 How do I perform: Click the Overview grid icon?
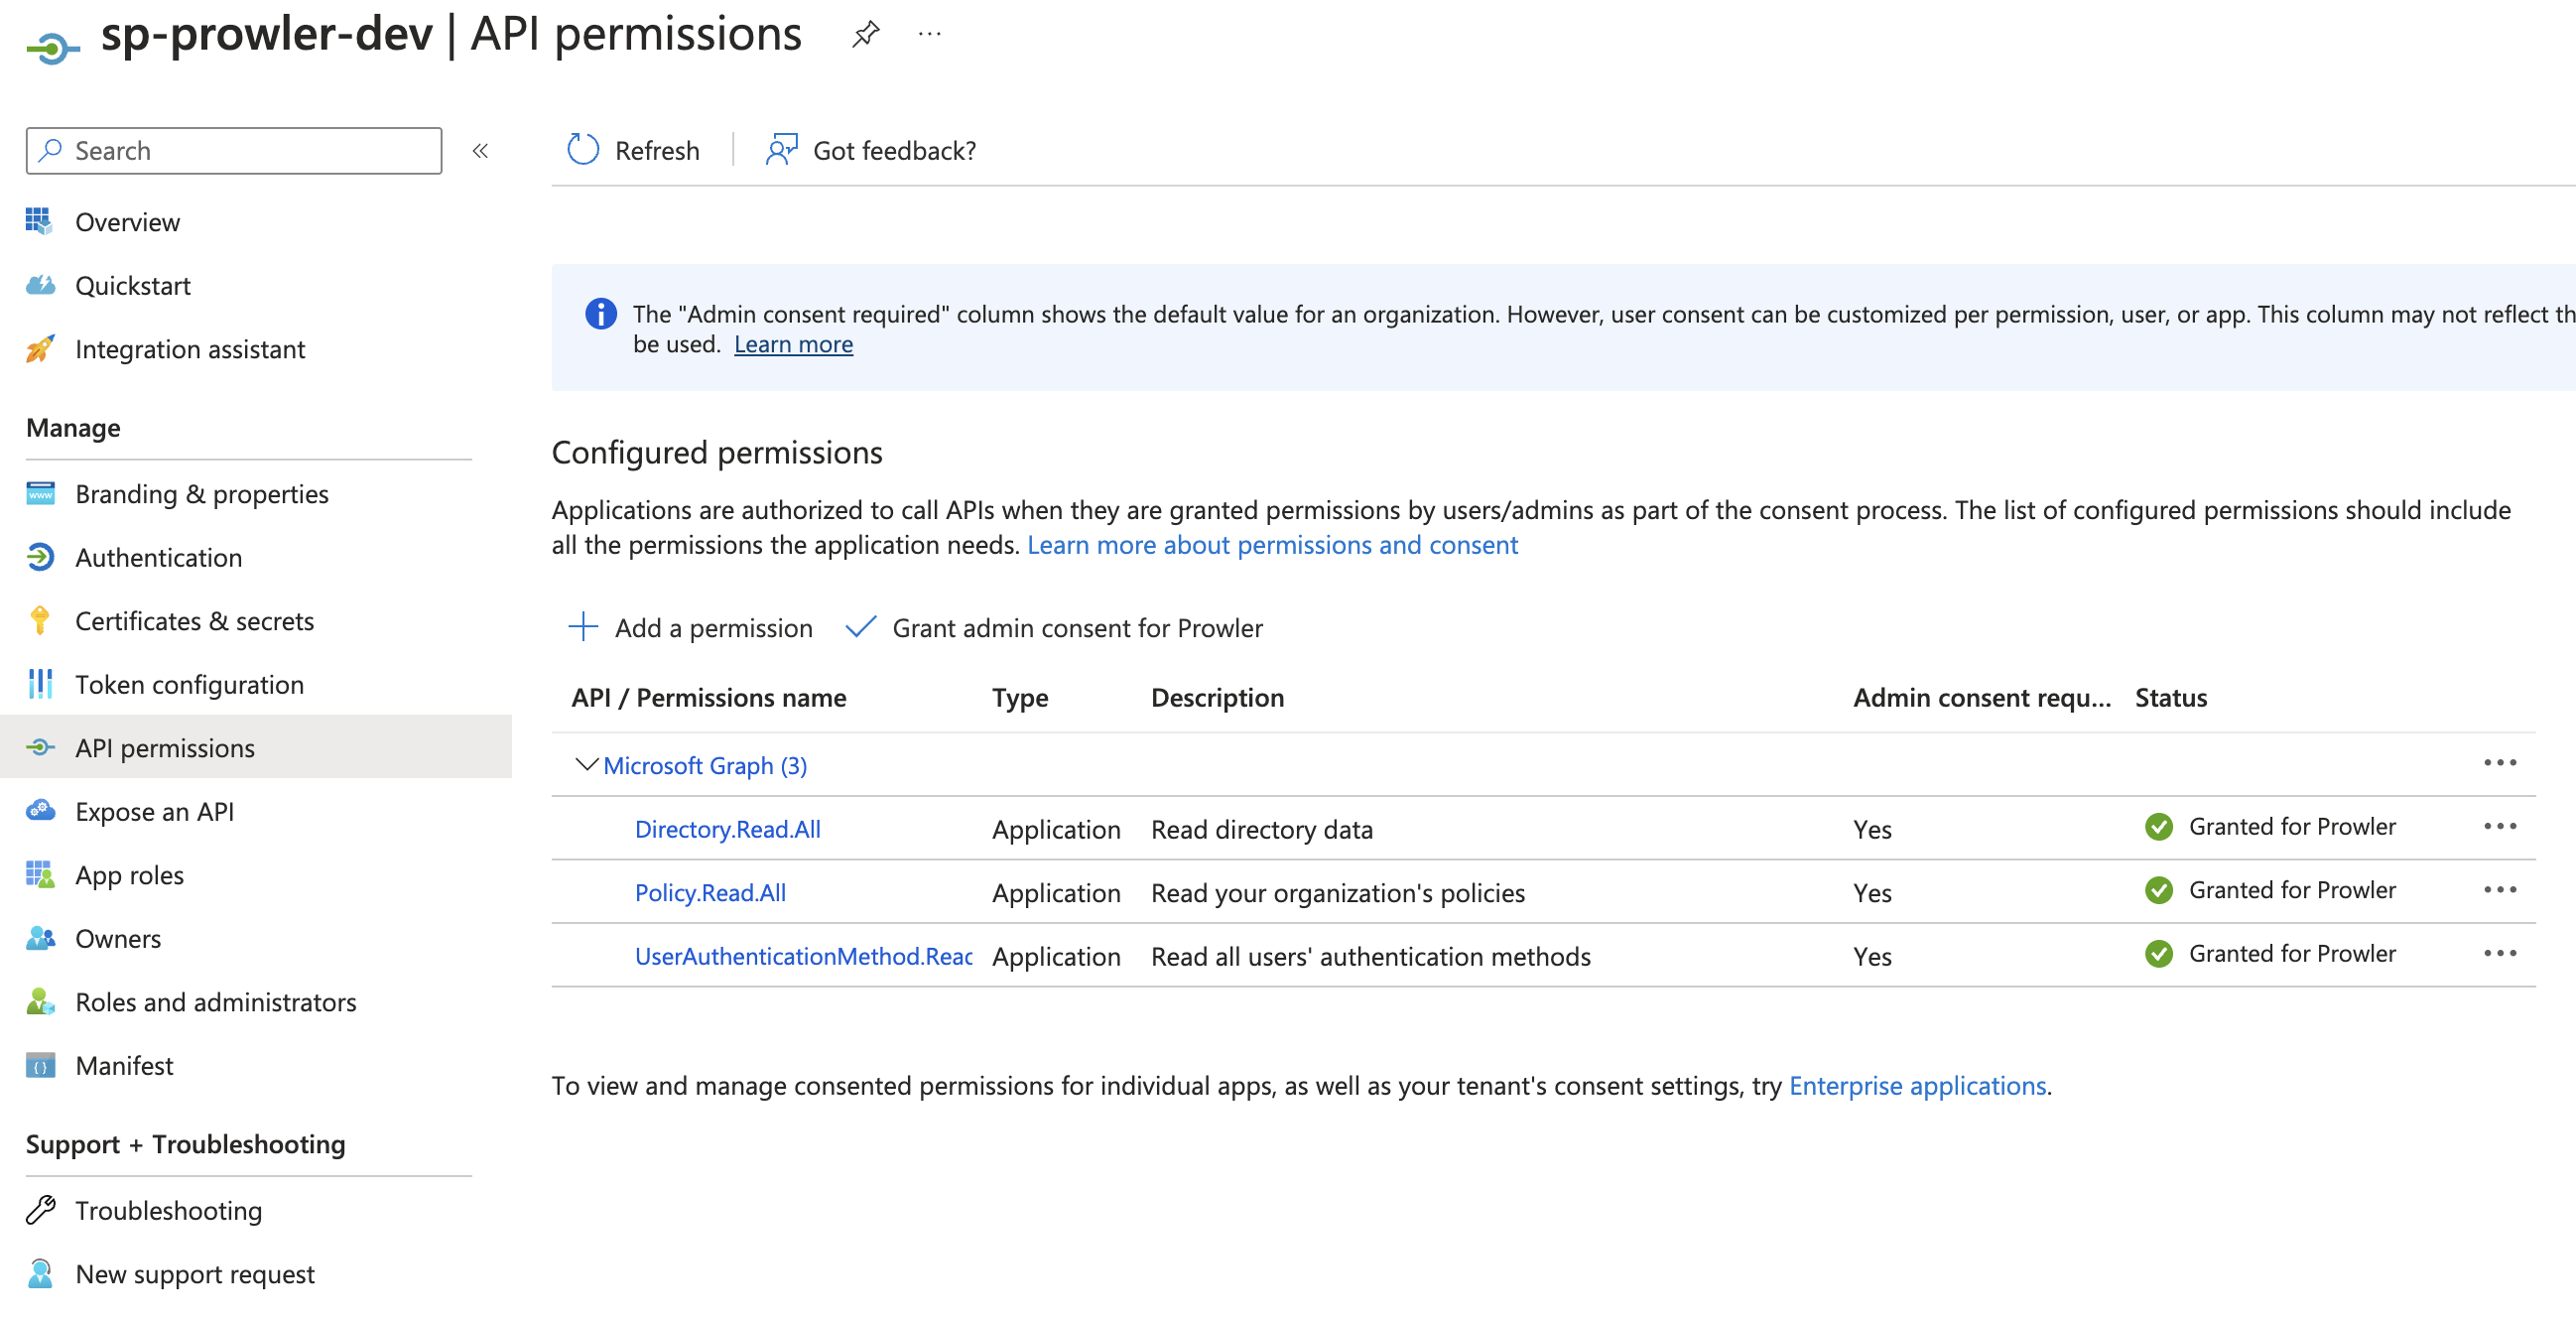[x=39, y=221]
